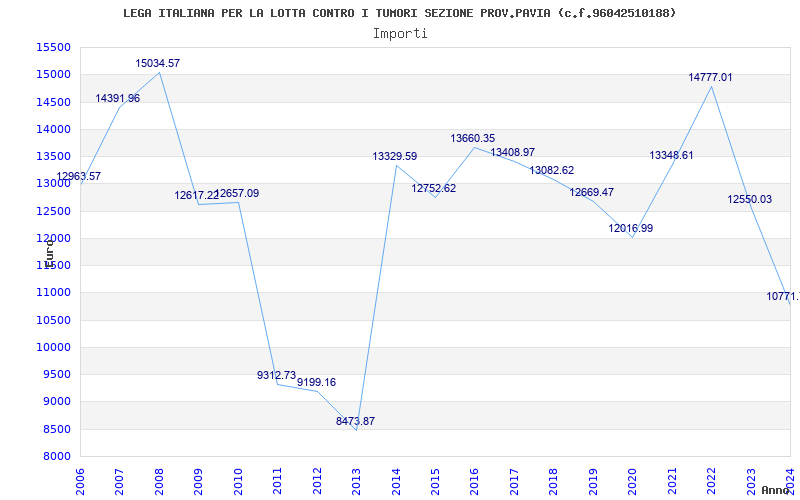
Task: Select the 2013 year axis label
Action: coord(357,482)
